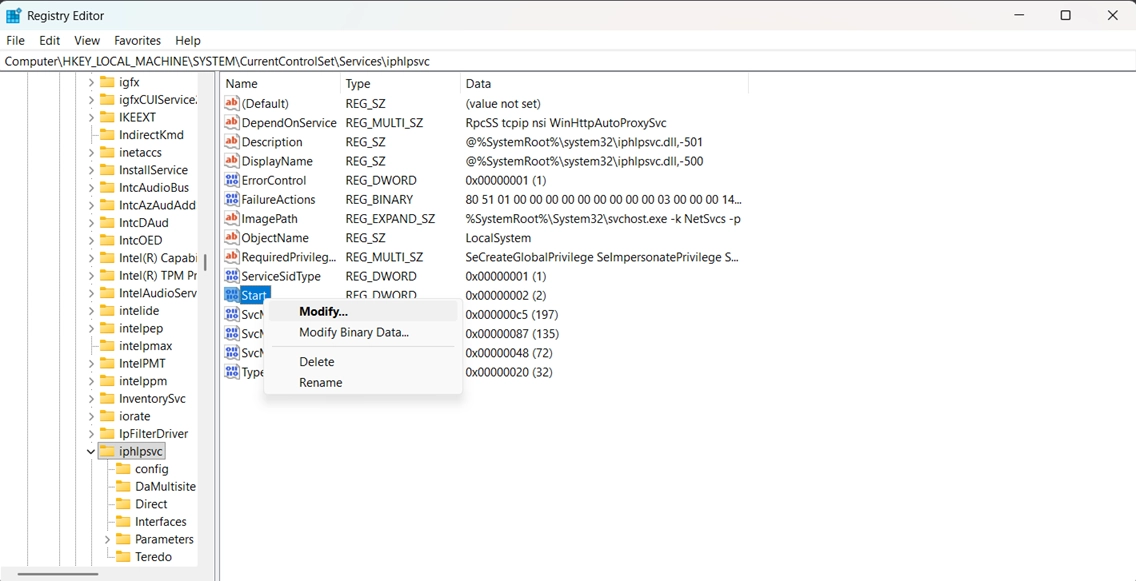
Task: Click the ErrorControl DWORD value icon
Action: 232,180
